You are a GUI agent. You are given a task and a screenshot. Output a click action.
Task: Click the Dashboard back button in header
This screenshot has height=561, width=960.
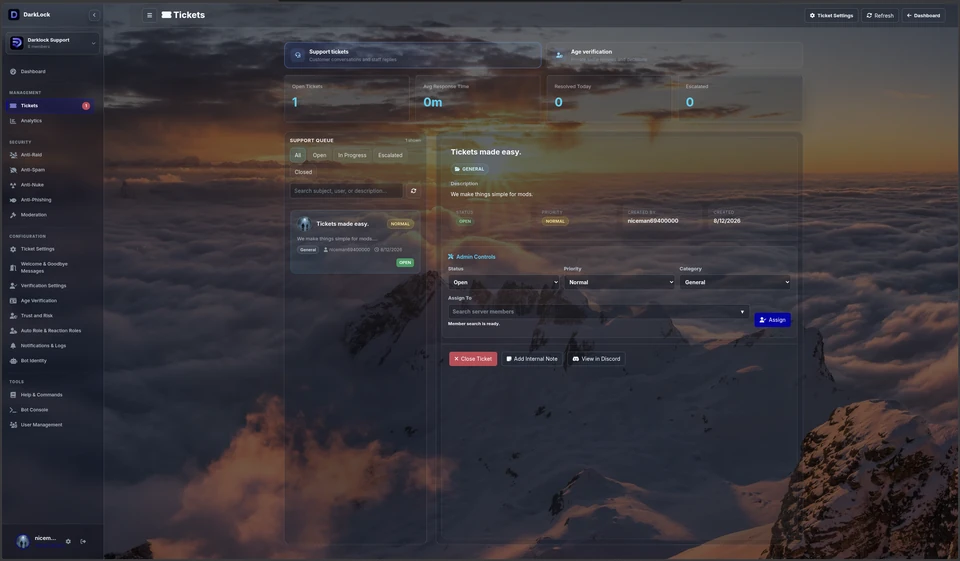(x=923, y=15)
